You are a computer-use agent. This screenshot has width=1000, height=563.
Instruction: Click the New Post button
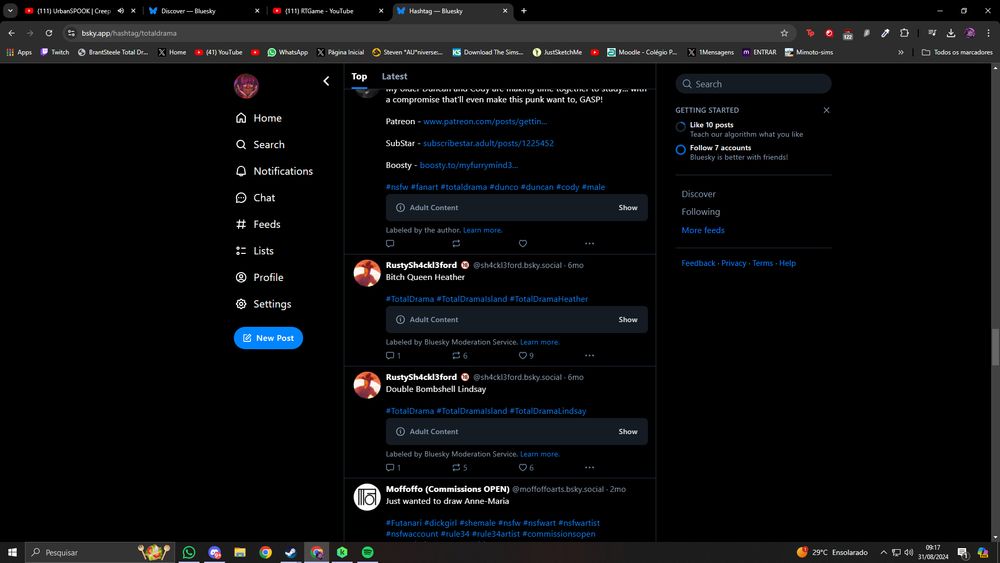[268, 338]
